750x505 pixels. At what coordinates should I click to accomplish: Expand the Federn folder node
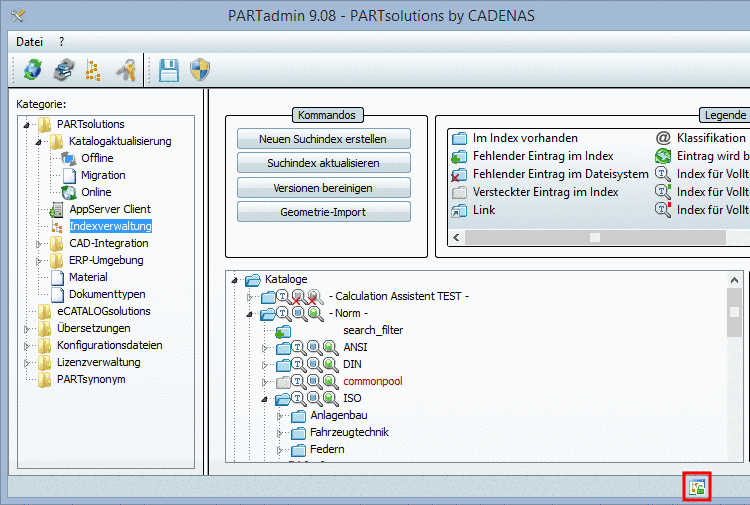coord(280,450)
